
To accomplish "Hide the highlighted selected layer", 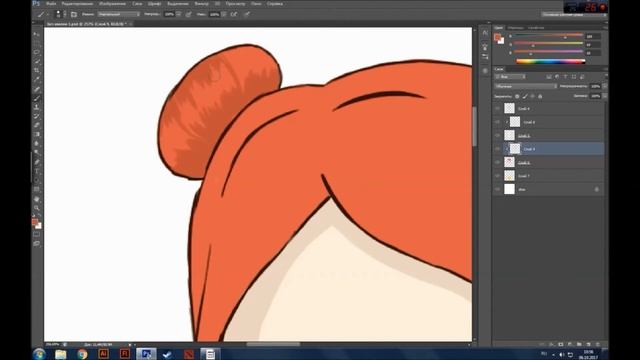I will point(497,149).
